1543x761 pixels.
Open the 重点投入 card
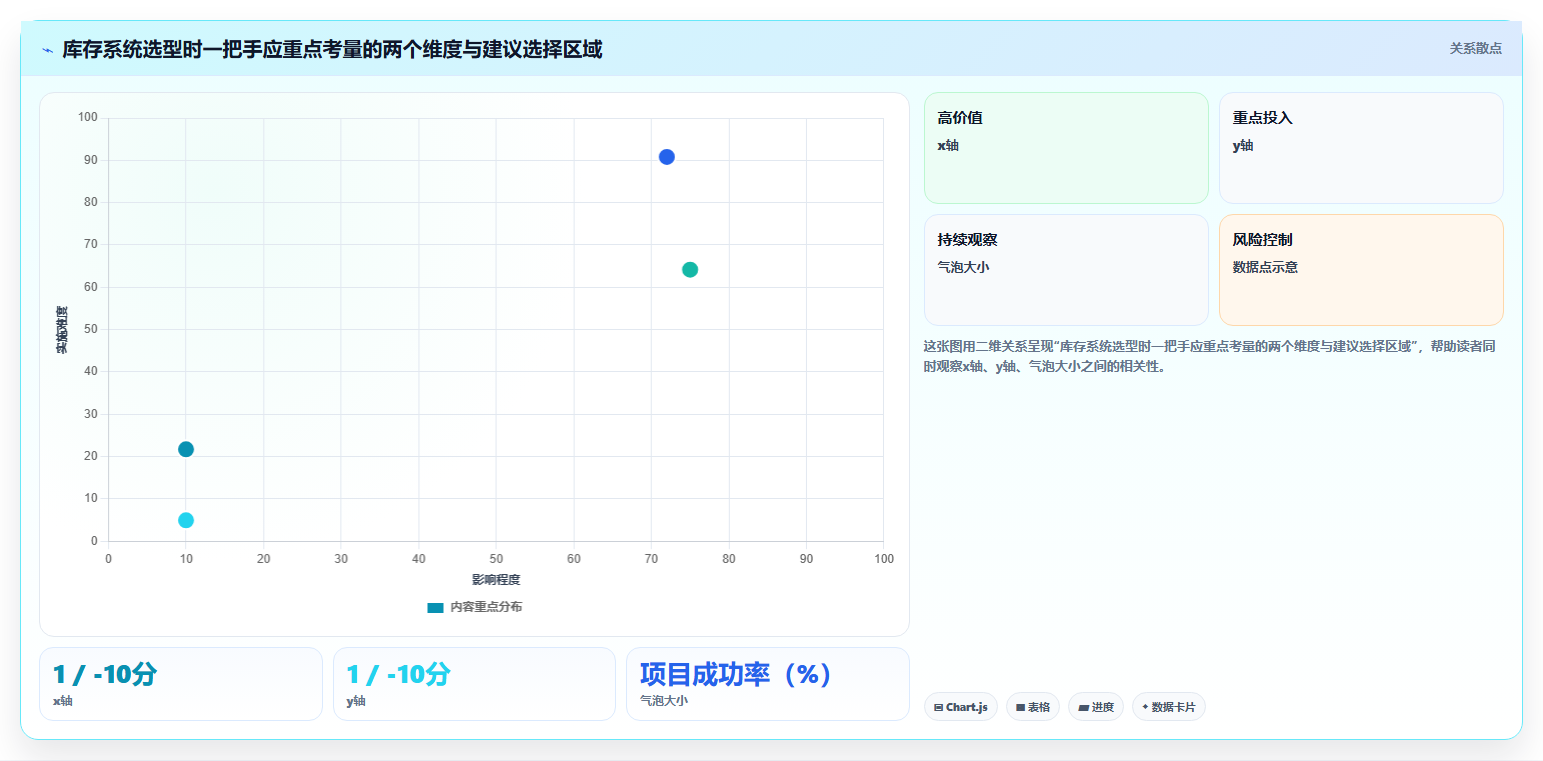click(x=1361, y=148)
